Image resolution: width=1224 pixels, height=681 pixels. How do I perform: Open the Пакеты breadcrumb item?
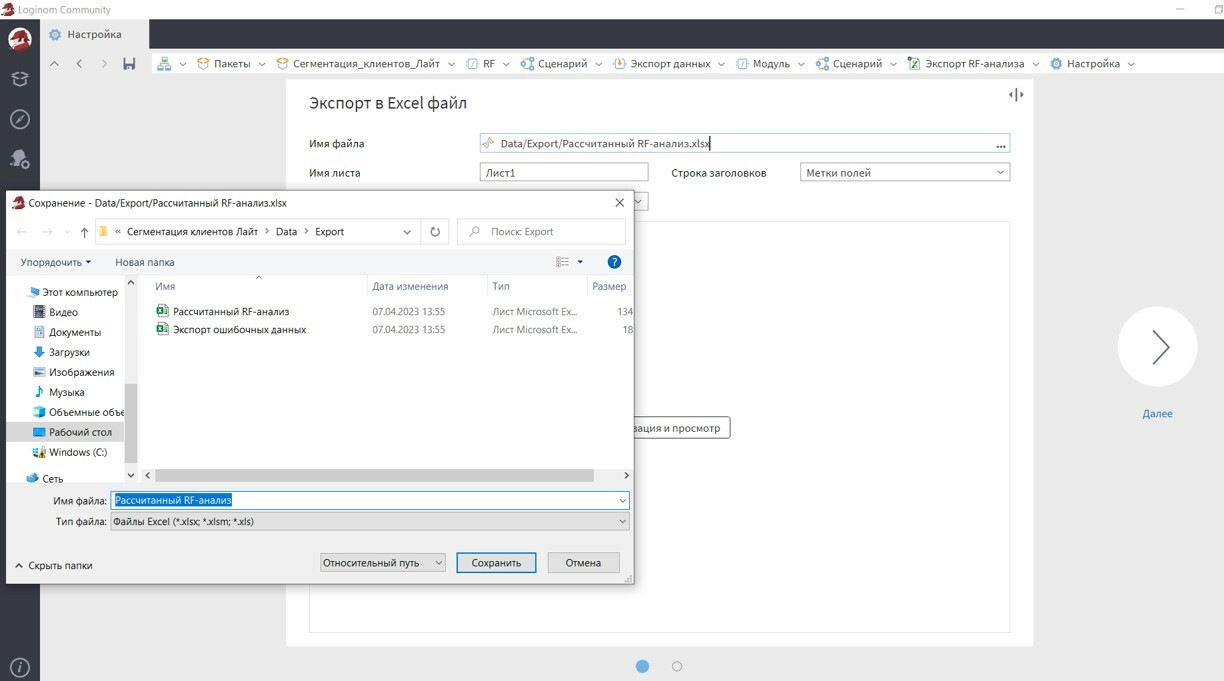[223, 63]
